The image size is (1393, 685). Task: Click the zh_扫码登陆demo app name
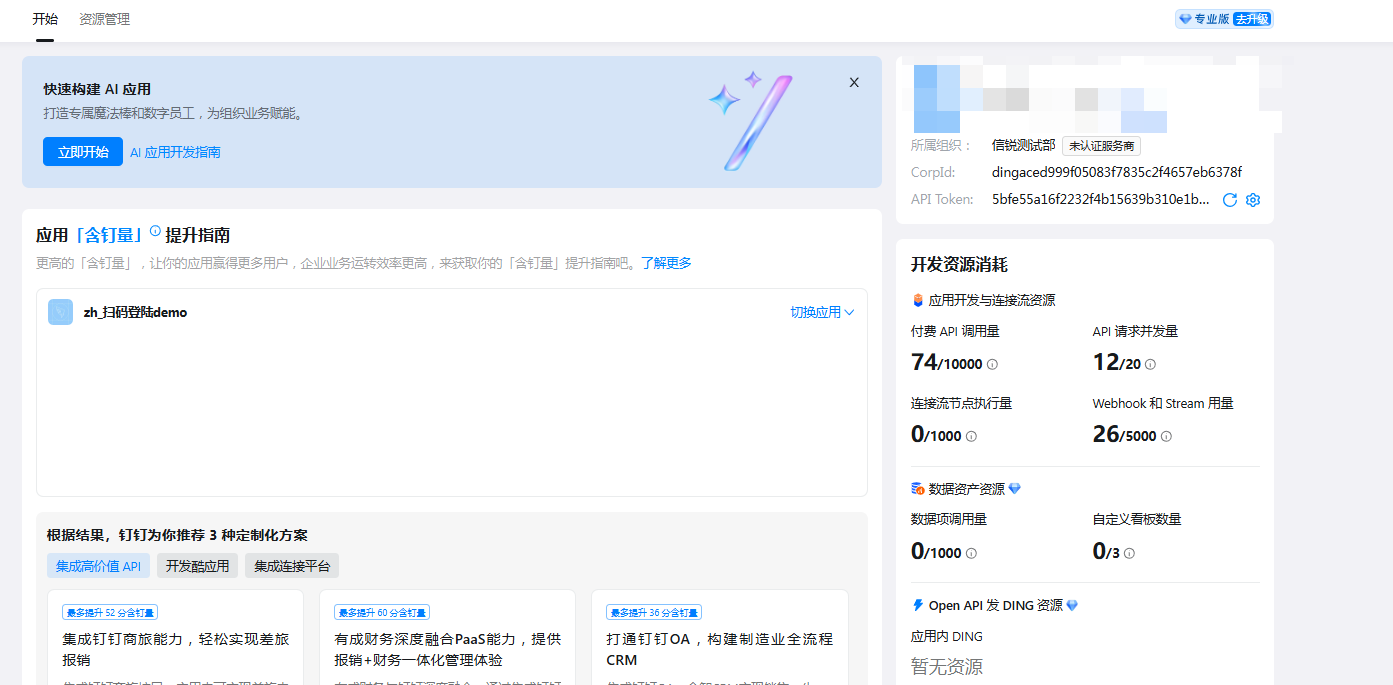[x=135, y=312]
